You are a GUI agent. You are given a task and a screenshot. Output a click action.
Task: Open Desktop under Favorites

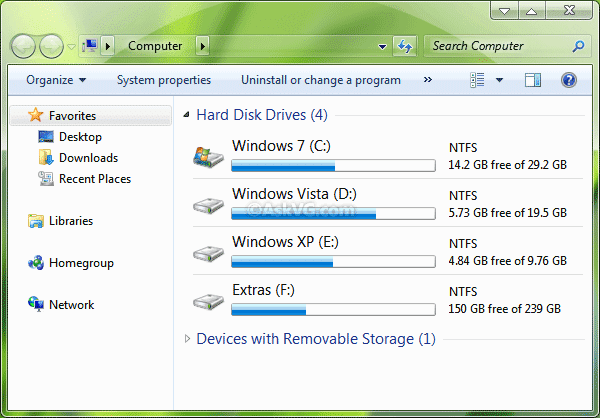tap(80, 137)
